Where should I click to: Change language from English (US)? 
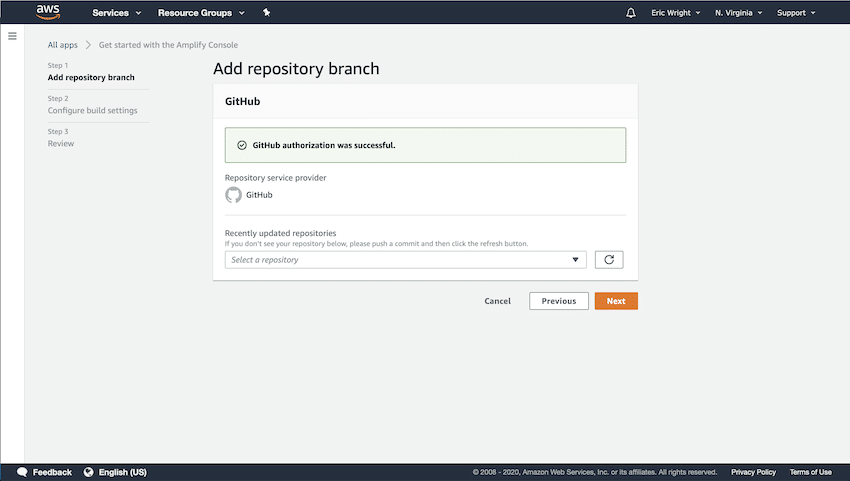(123, 472)
